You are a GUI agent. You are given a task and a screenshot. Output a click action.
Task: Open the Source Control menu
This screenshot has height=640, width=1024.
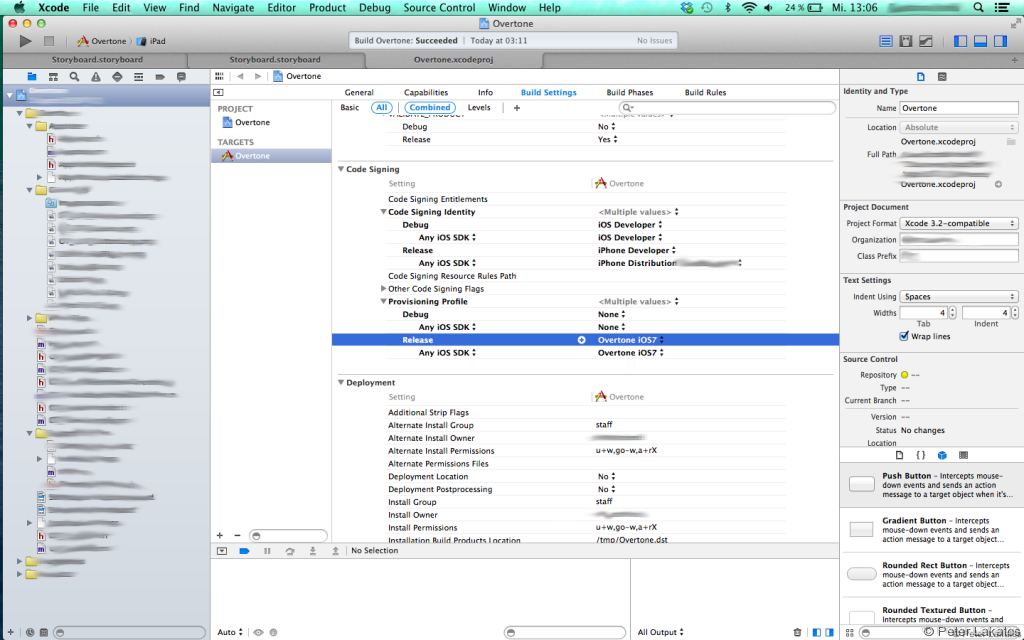(440, 8)
